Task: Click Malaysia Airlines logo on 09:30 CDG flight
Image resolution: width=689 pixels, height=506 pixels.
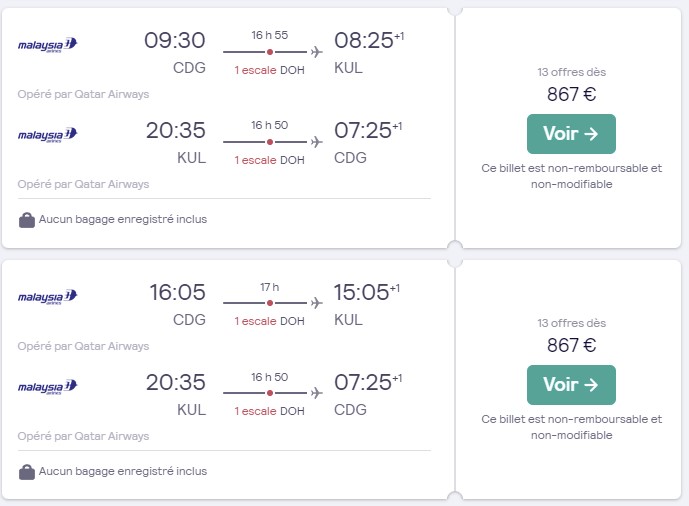Action: (x=47, y=45)
